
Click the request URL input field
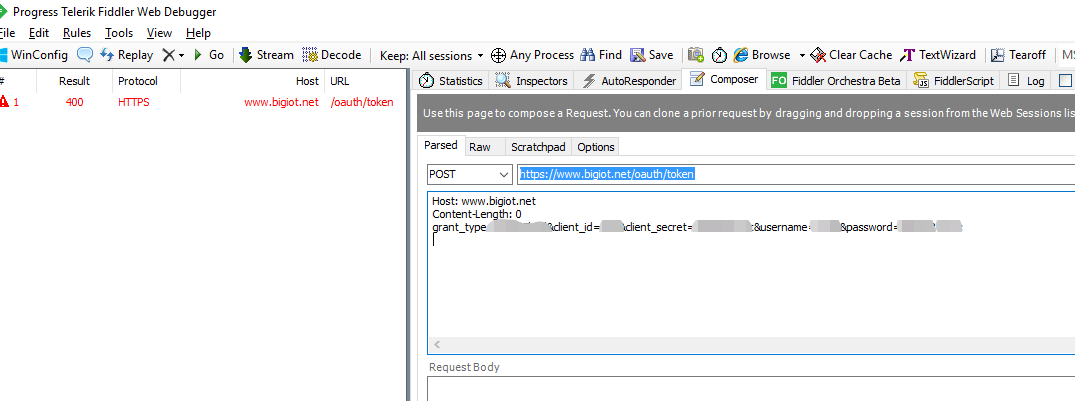point(790,174)
